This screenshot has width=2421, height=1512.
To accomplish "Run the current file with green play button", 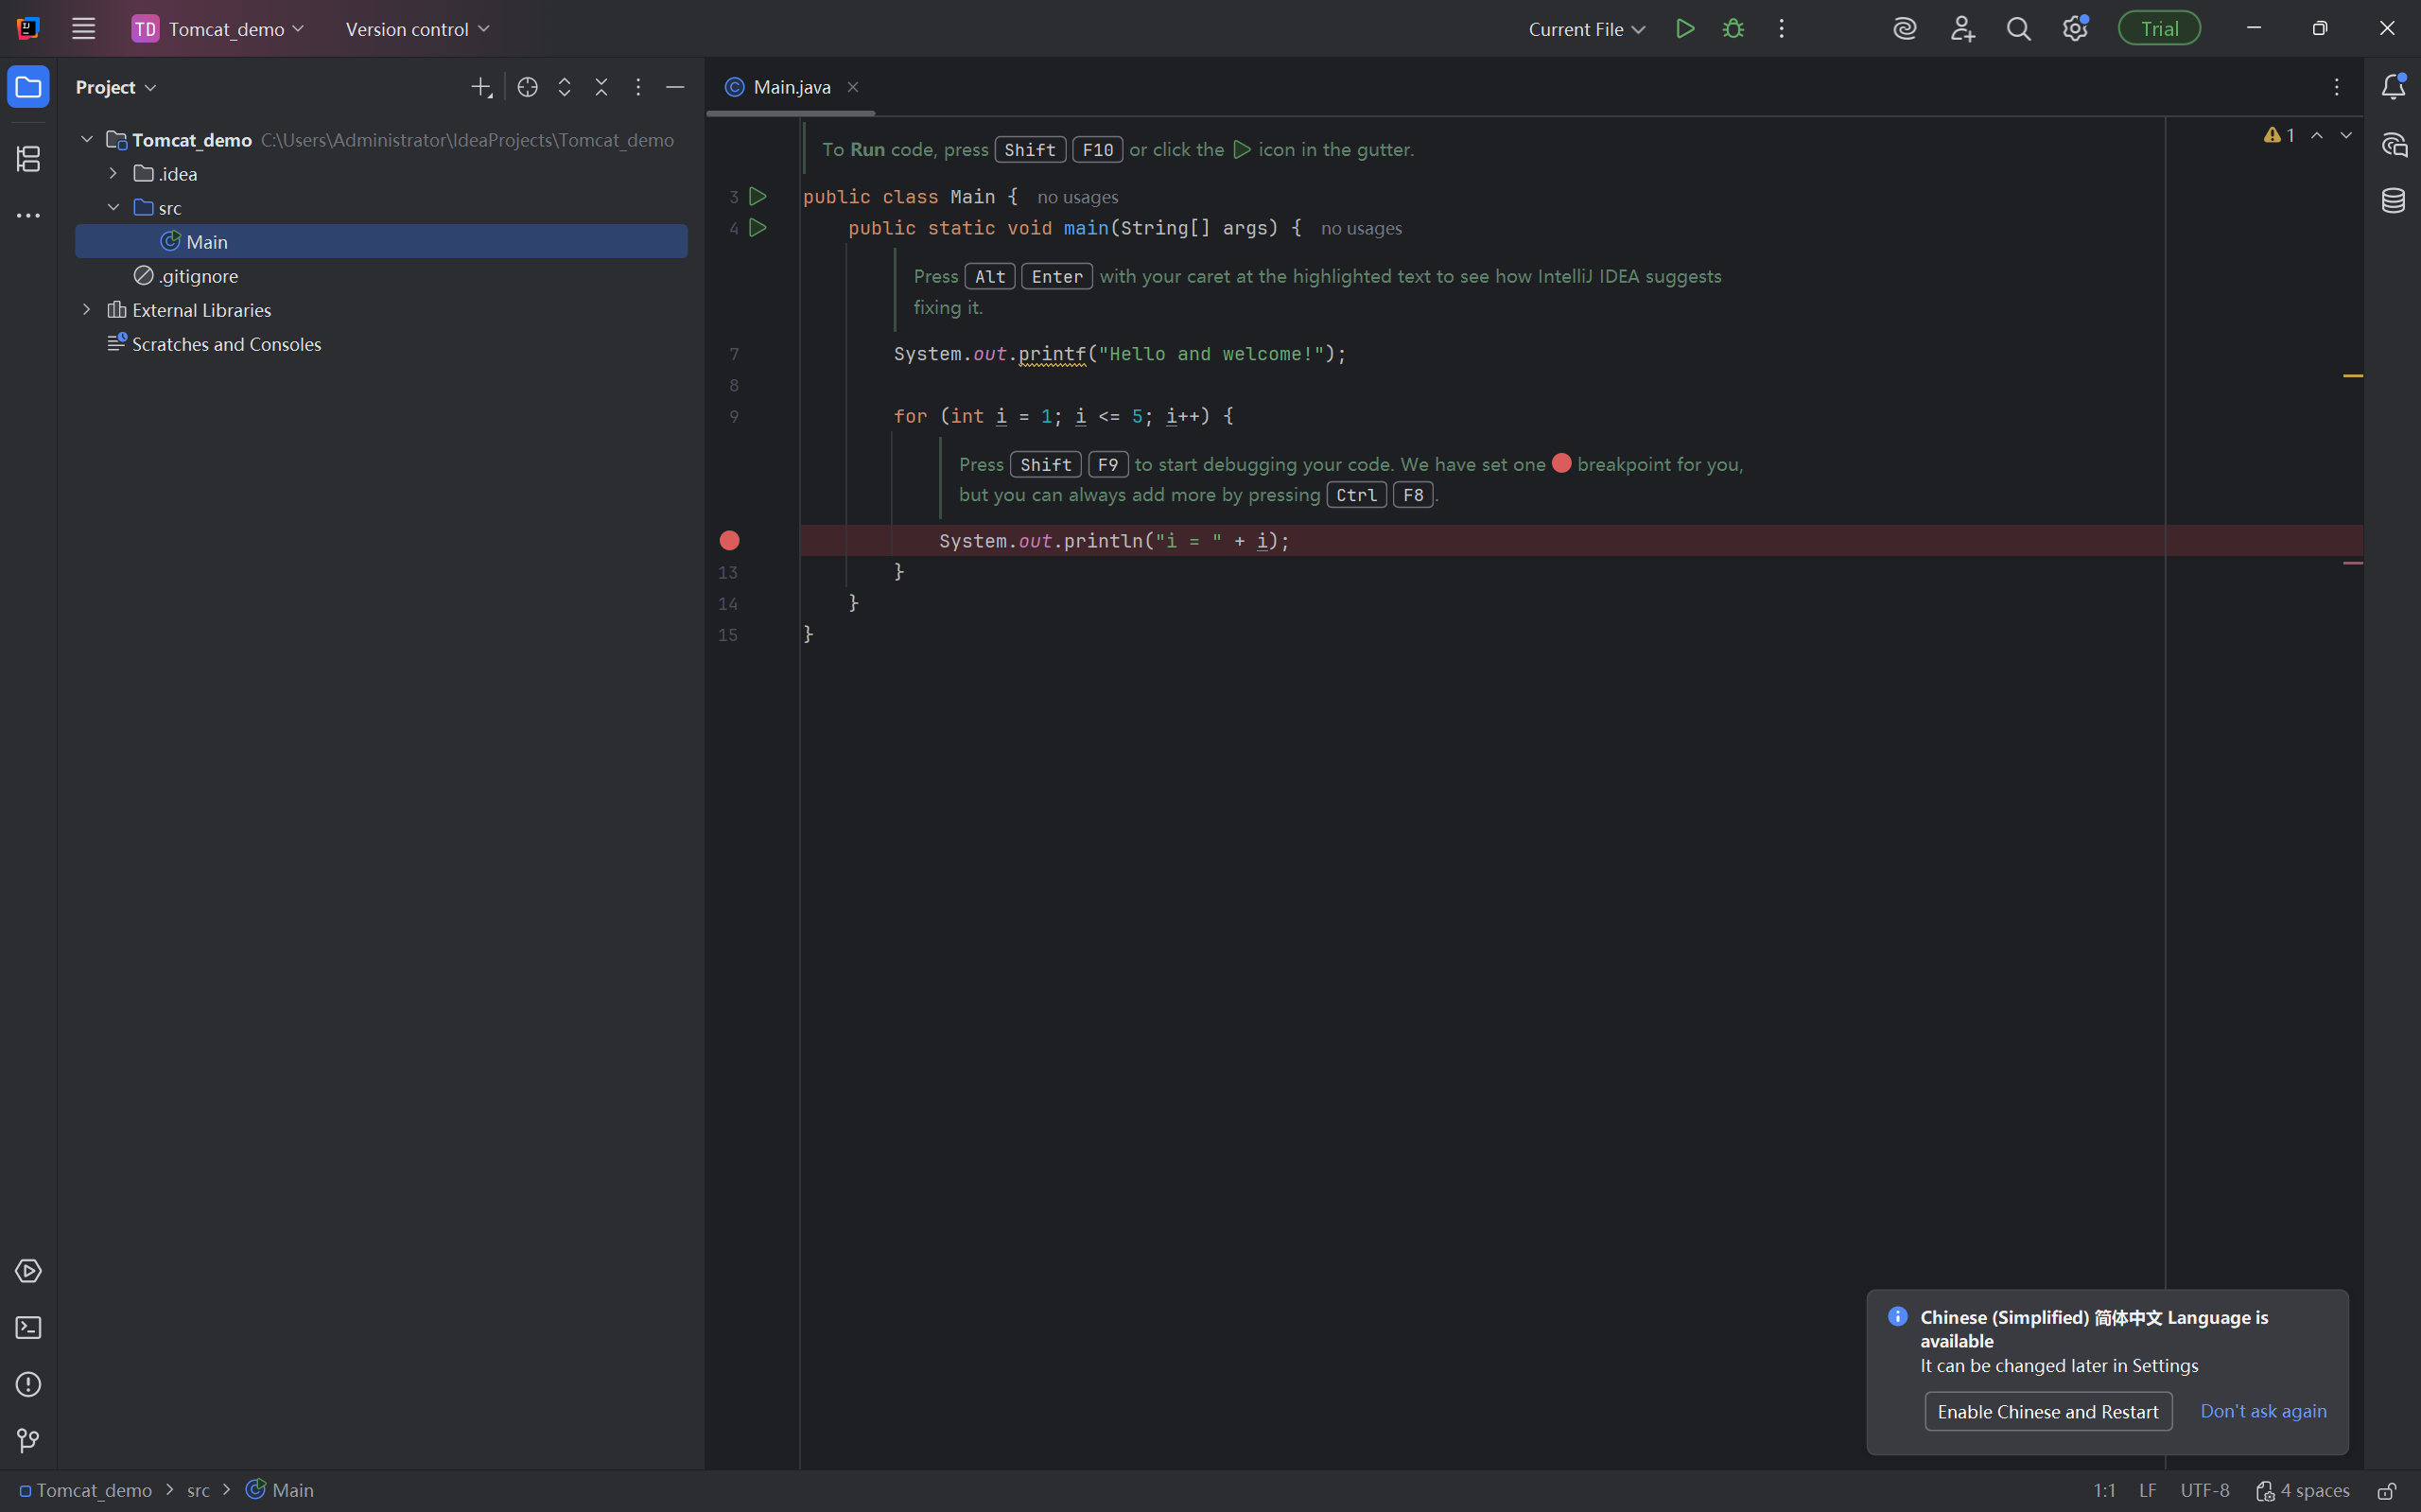I will click(x=1685, y=29).
